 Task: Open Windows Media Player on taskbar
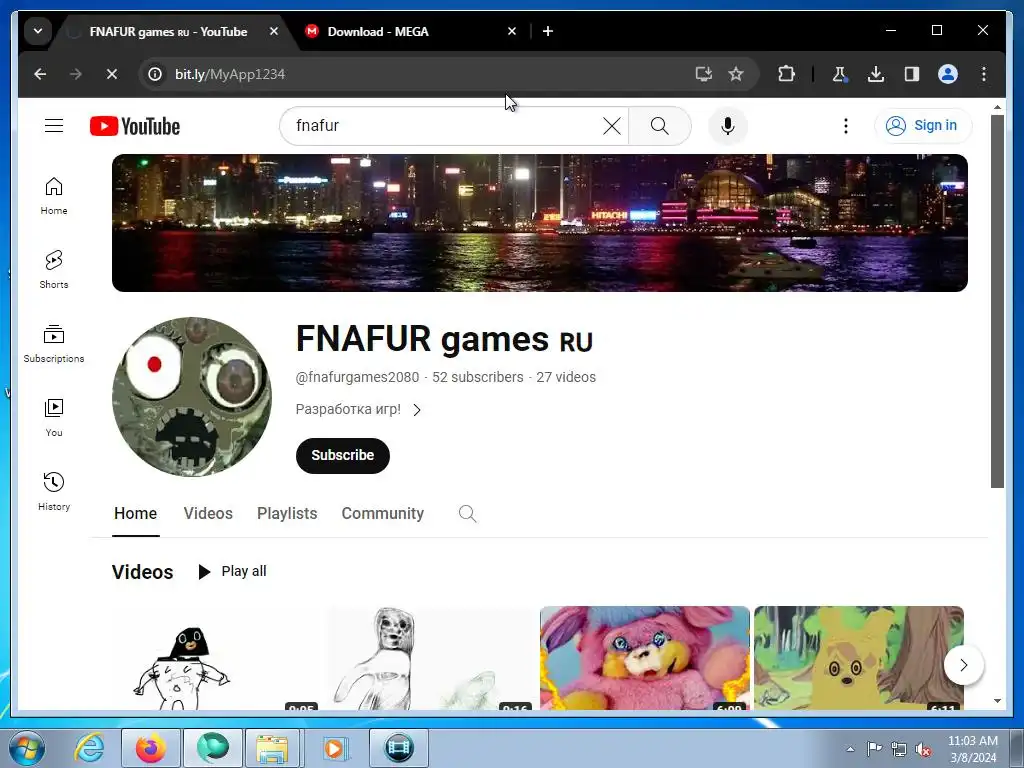(334, 748)
